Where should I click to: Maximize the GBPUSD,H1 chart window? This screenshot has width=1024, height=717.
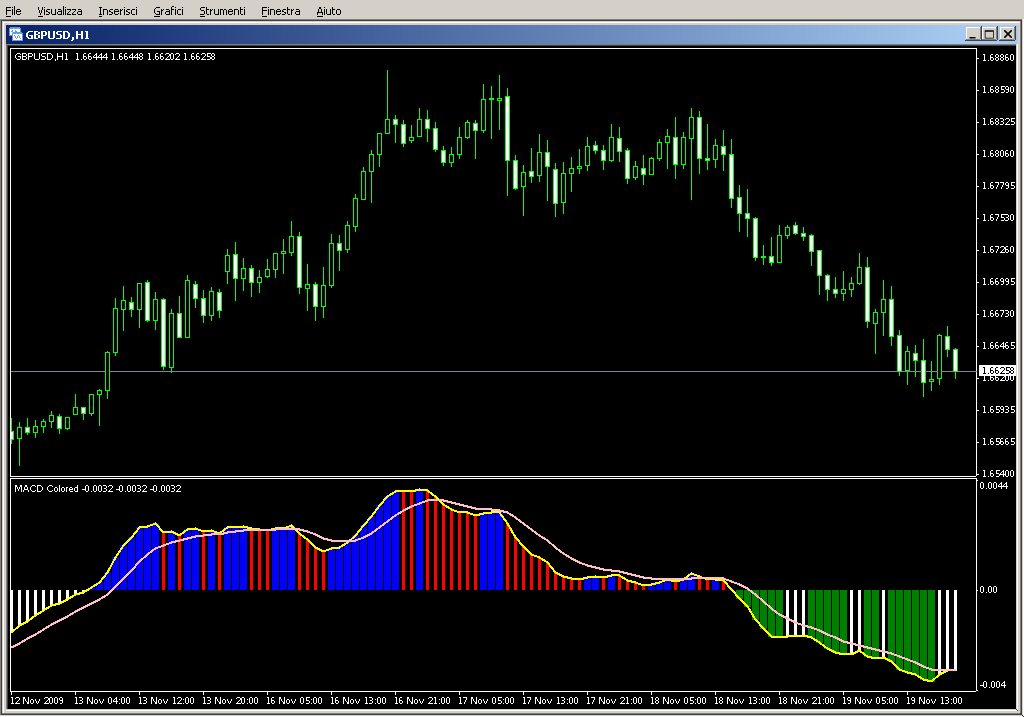pyautogui.click(x=990, y=34)
